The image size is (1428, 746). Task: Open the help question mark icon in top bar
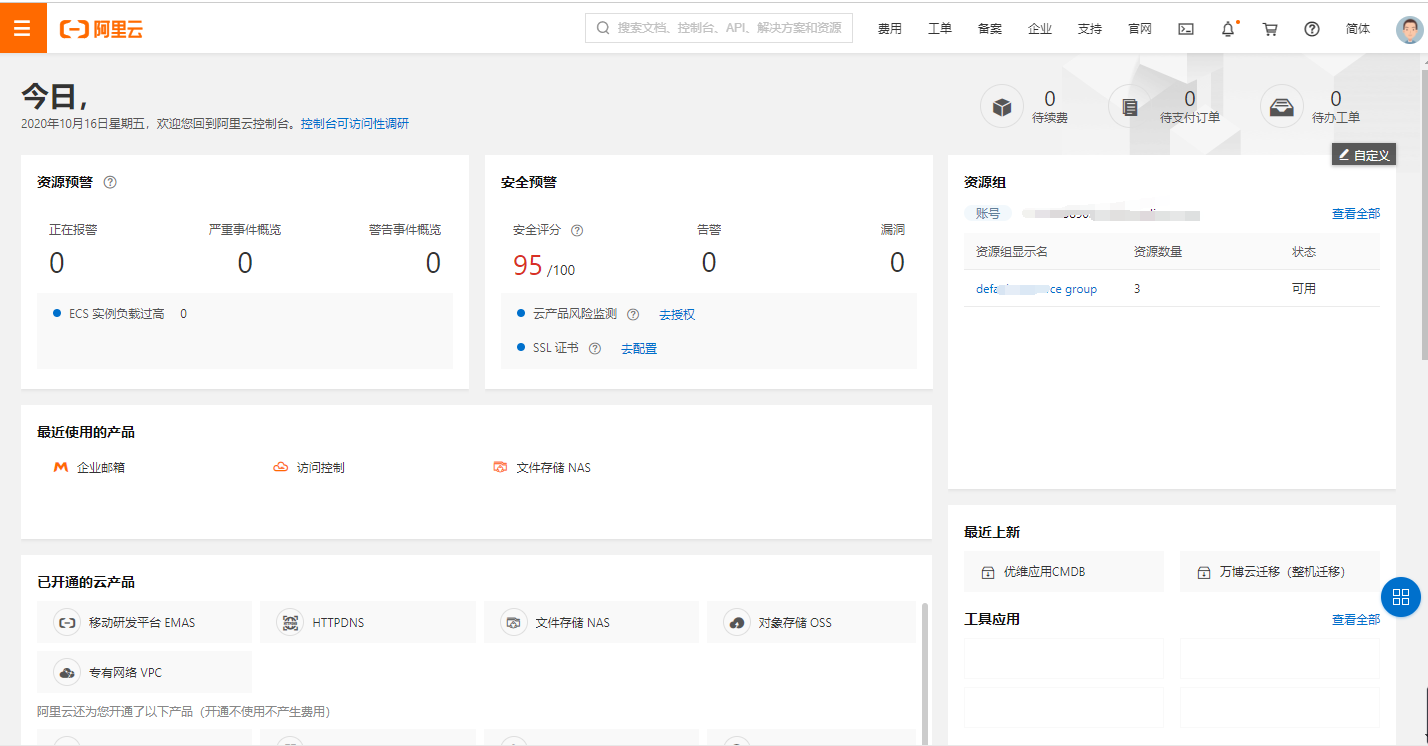click(x=1312, y=29)
